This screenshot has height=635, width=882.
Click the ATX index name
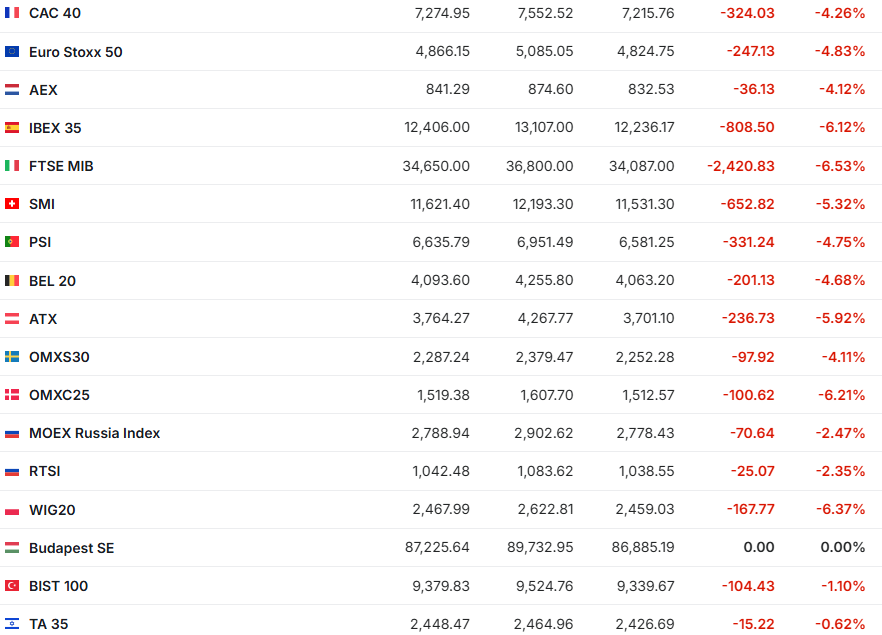[43, 319]
